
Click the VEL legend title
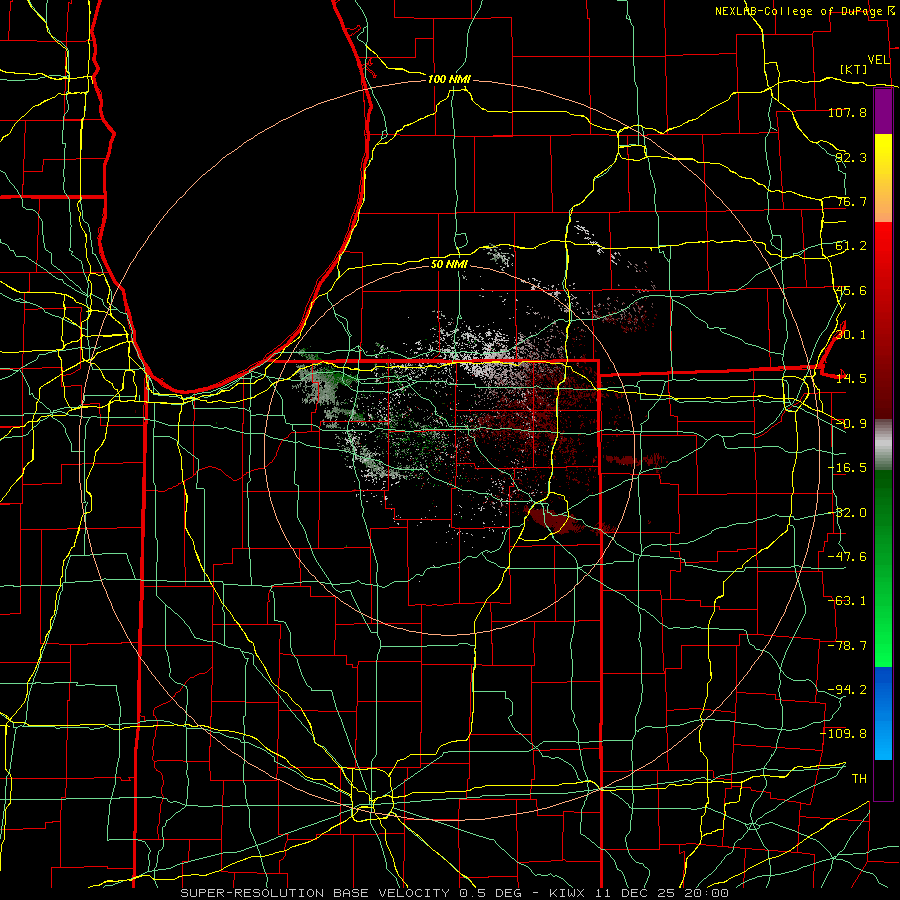point(878,60)
